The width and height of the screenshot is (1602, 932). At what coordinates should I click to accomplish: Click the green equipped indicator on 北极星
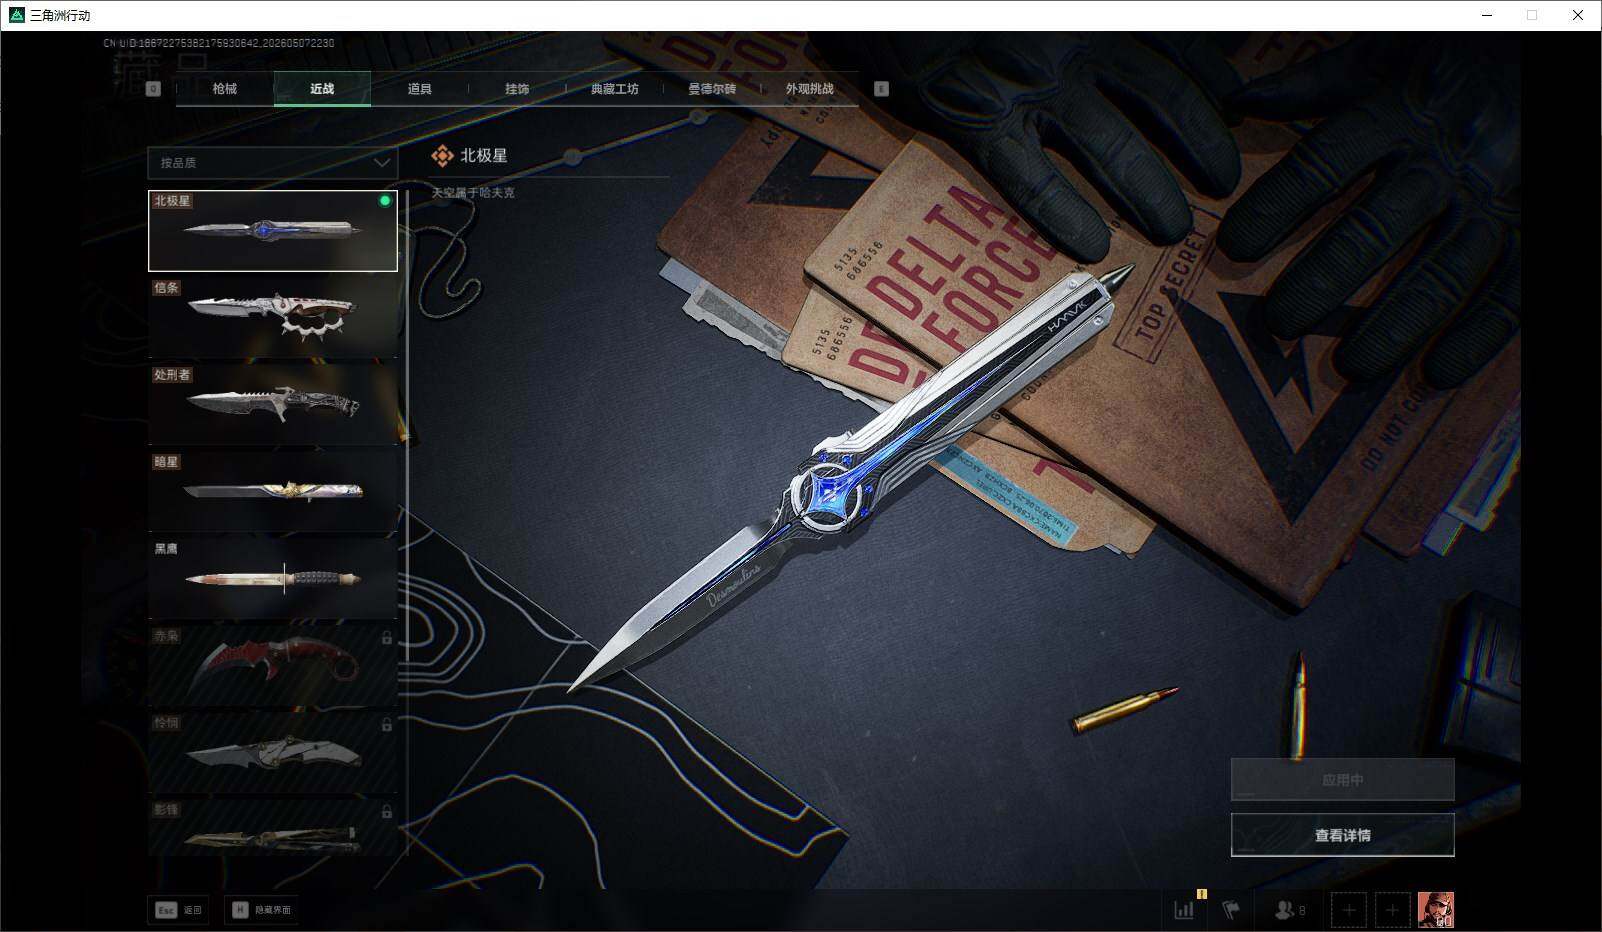385,201
